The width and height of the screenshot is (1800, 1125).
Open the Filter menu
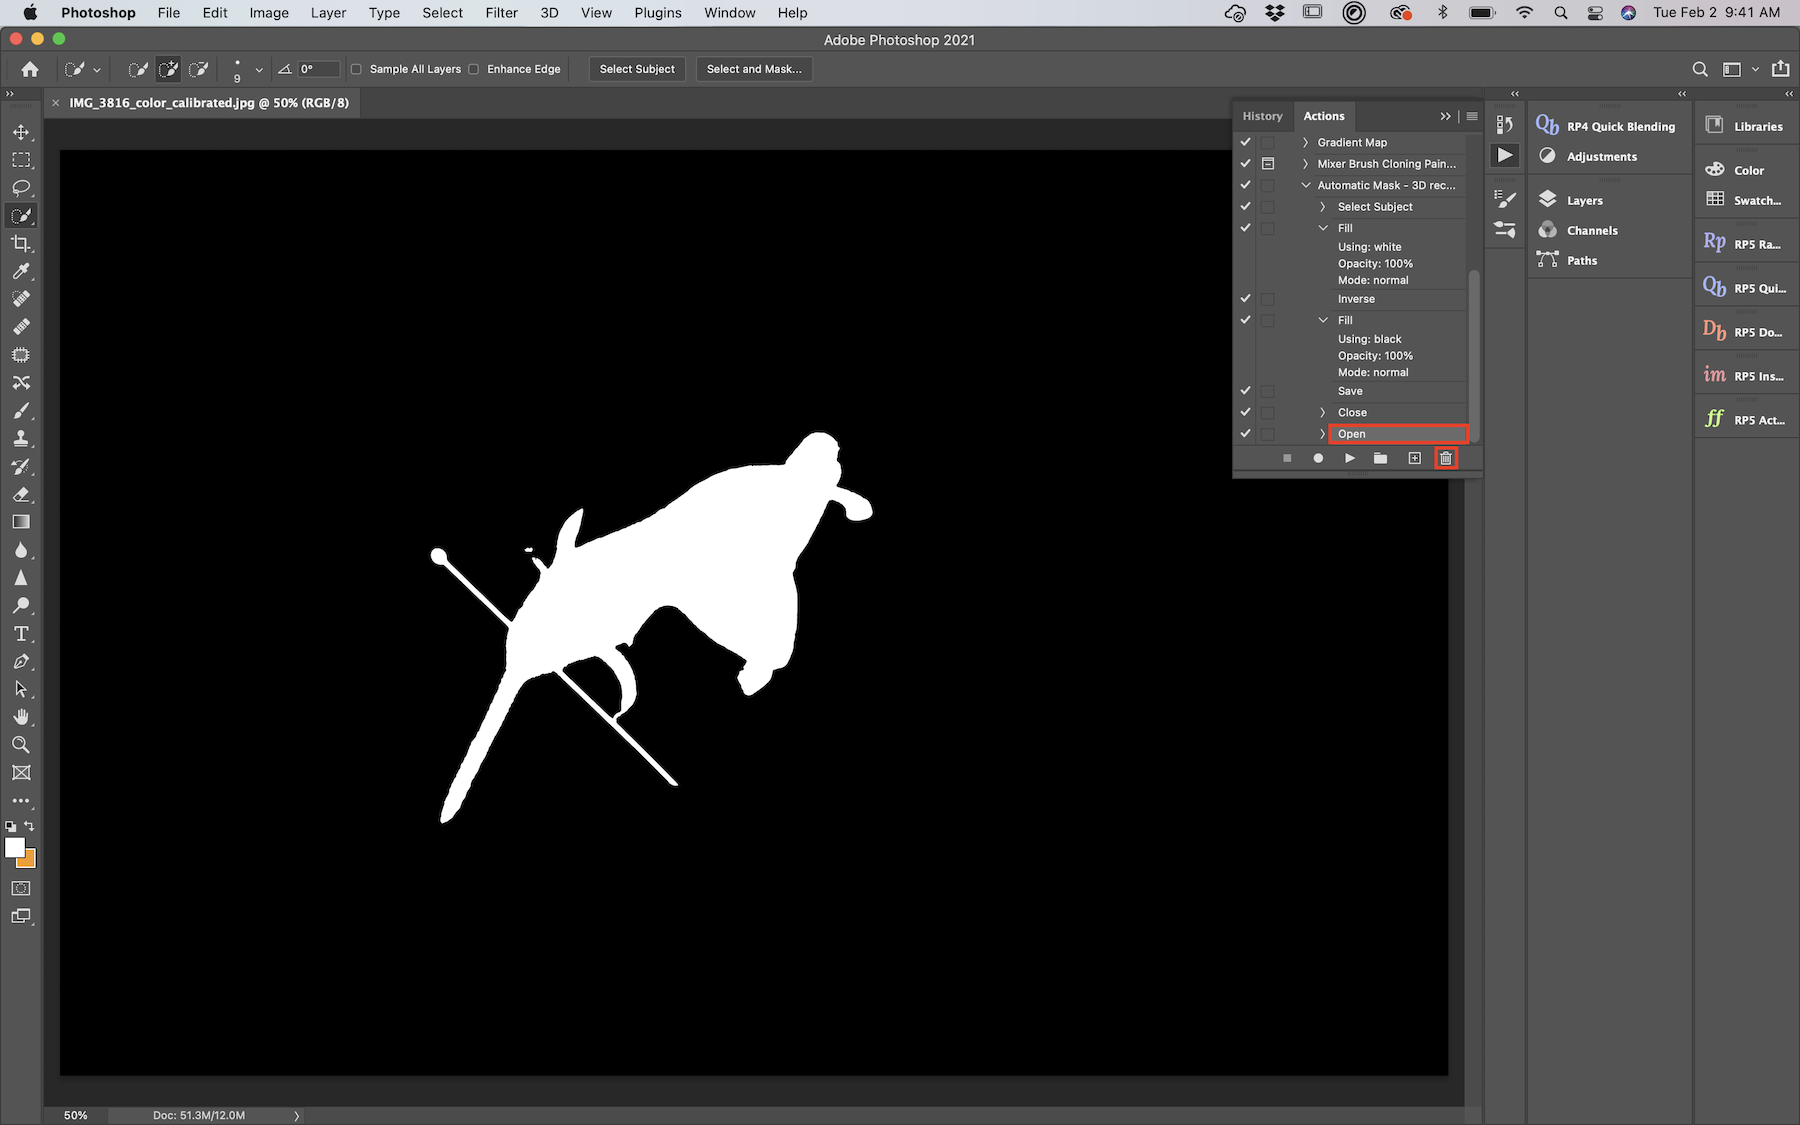click(501, 13)
